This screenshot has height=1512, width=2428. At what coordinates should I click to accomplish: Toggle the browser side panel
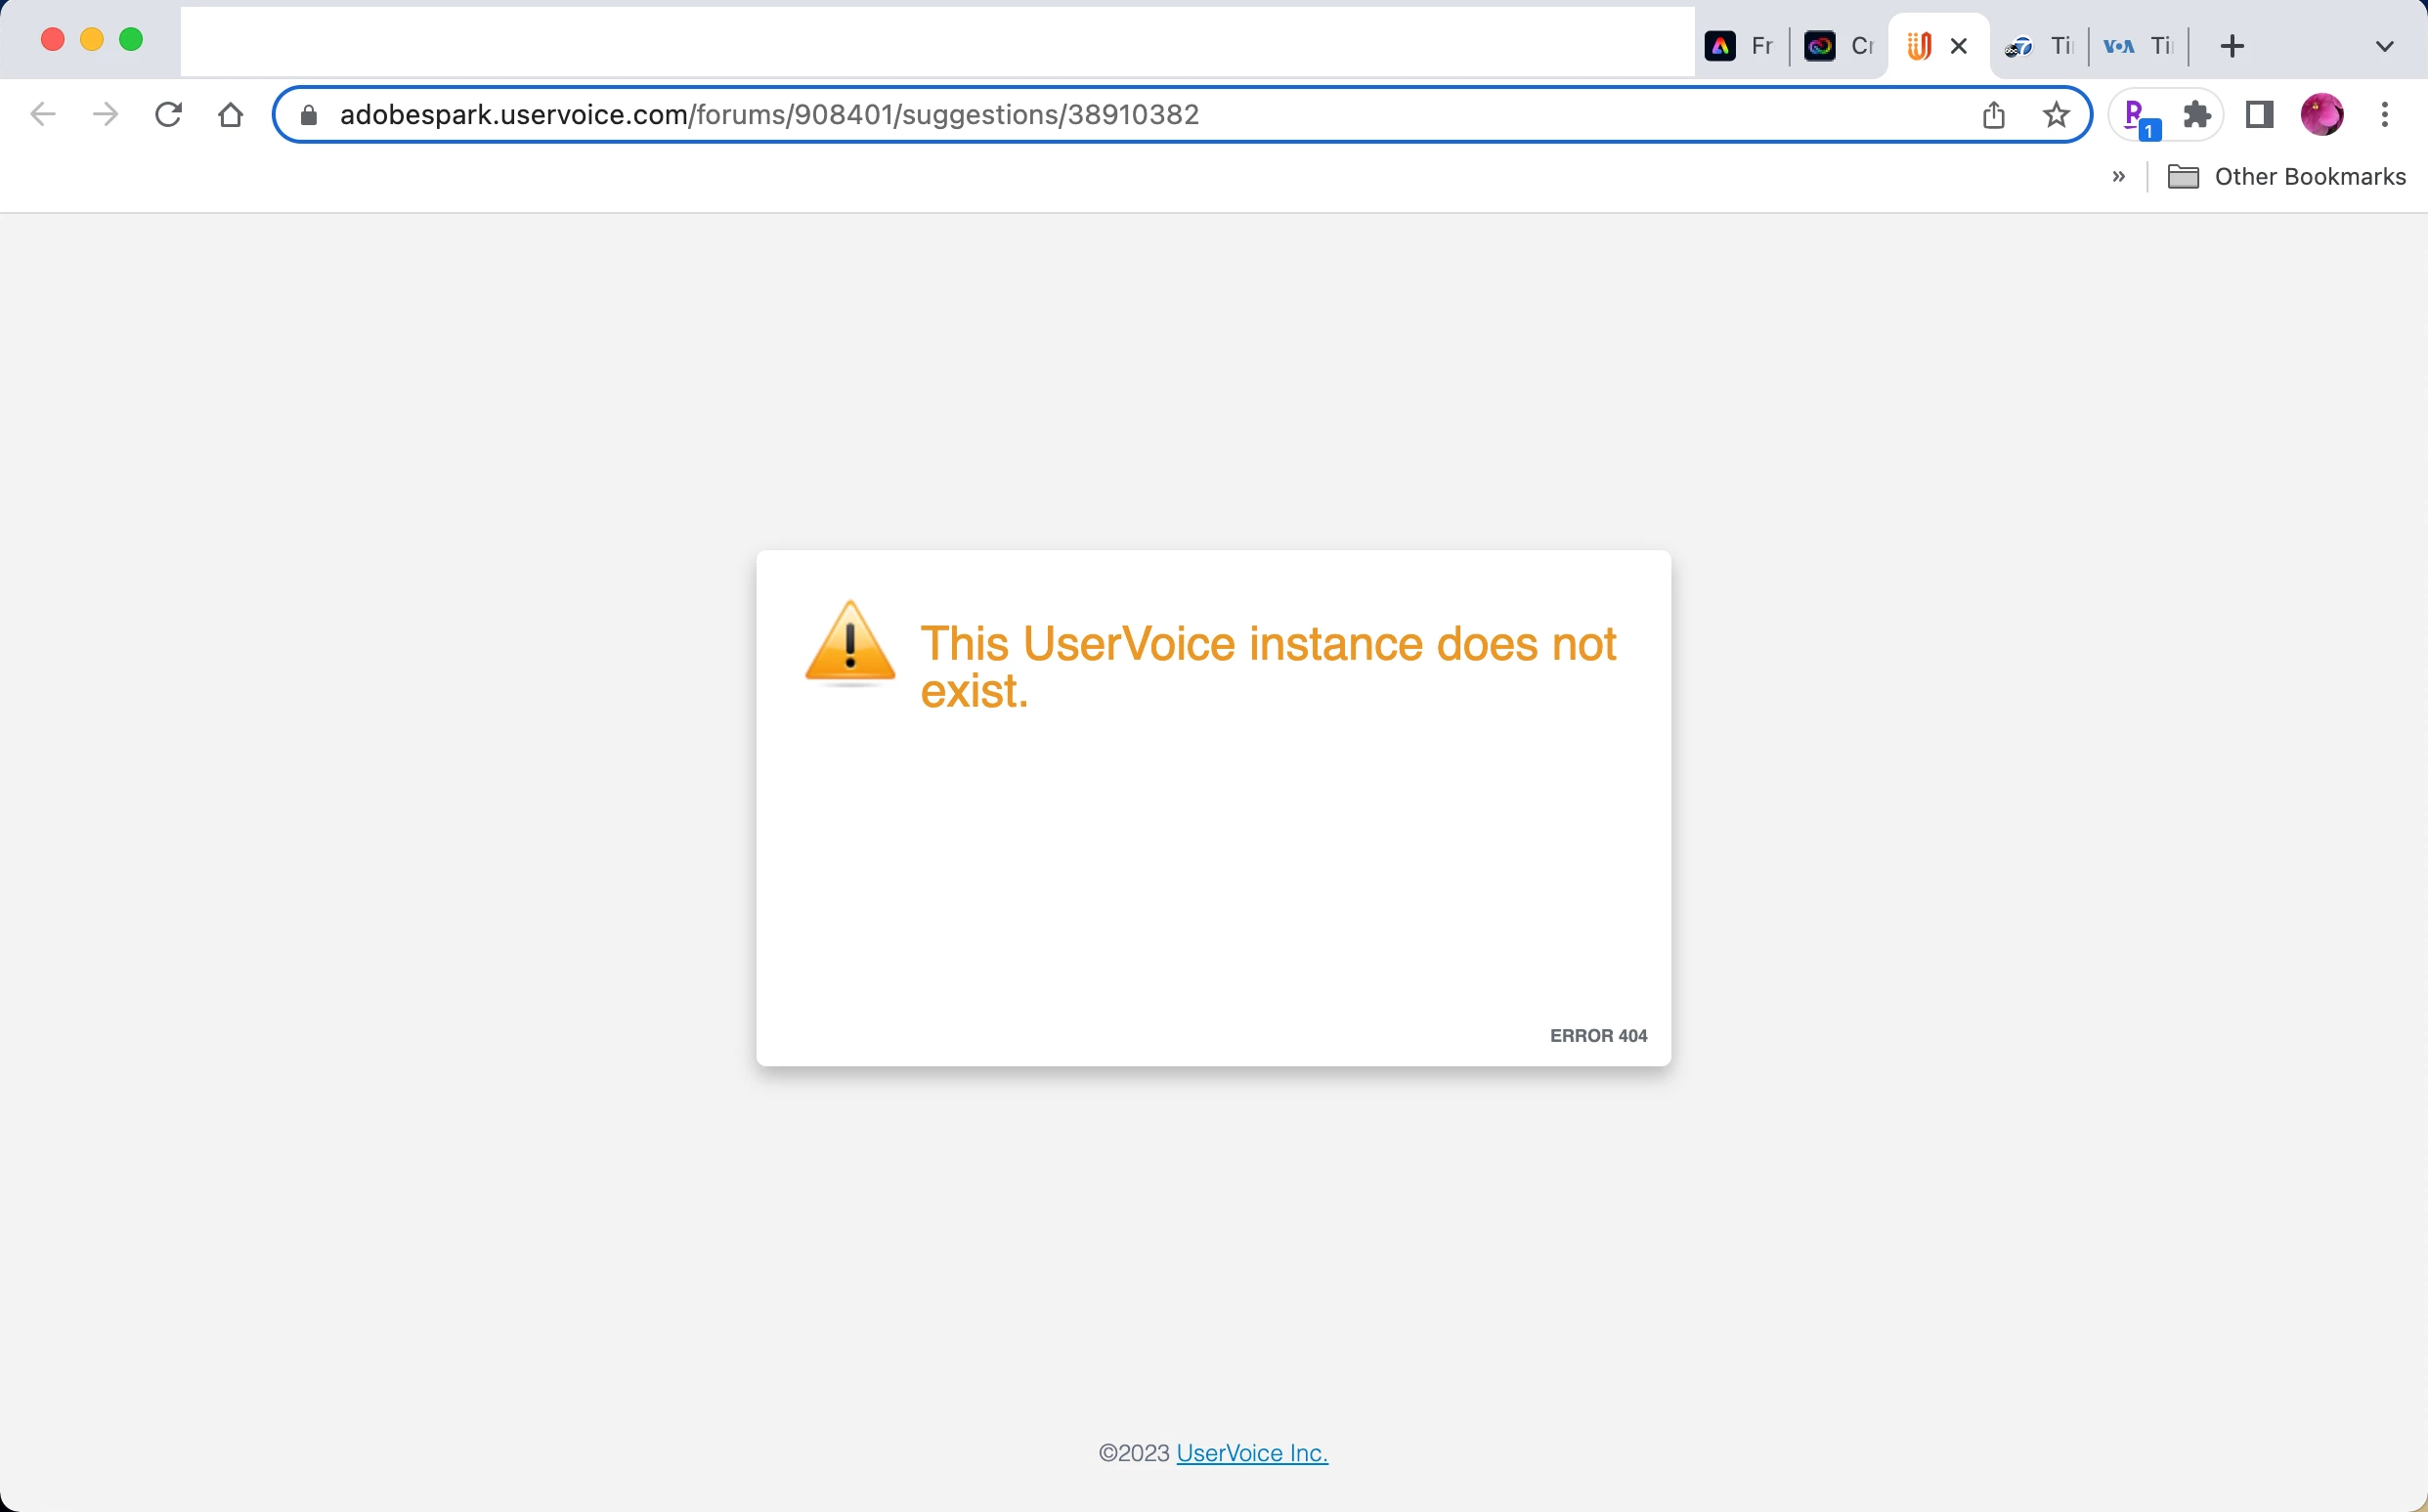[2259, 115]
